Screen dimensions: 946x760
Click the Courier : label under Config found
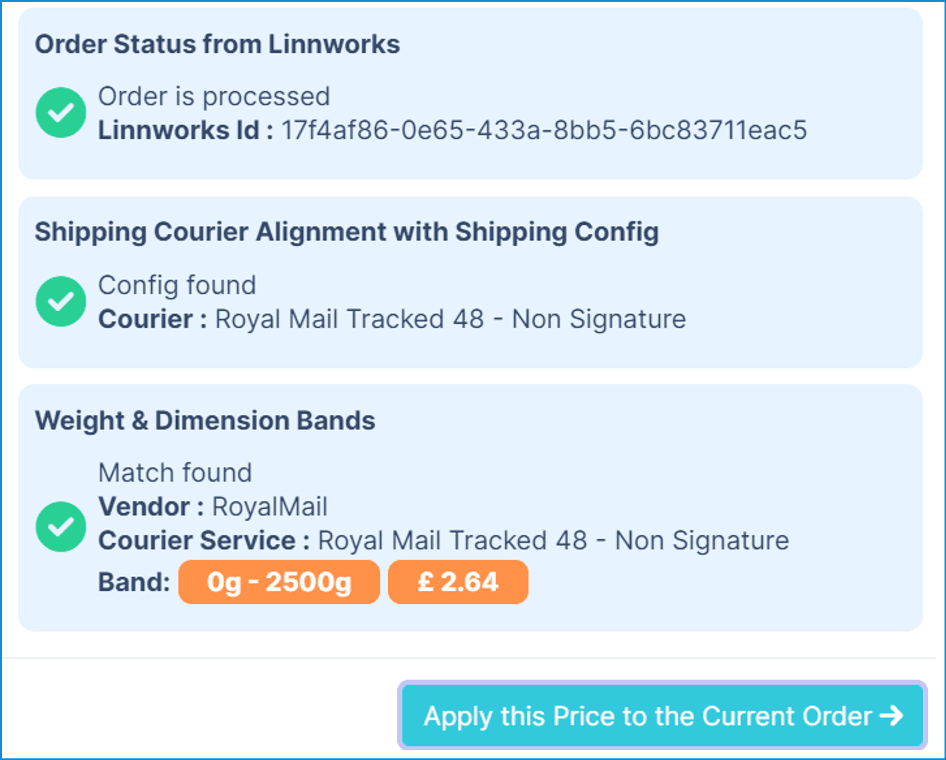(x=153, y=319)
